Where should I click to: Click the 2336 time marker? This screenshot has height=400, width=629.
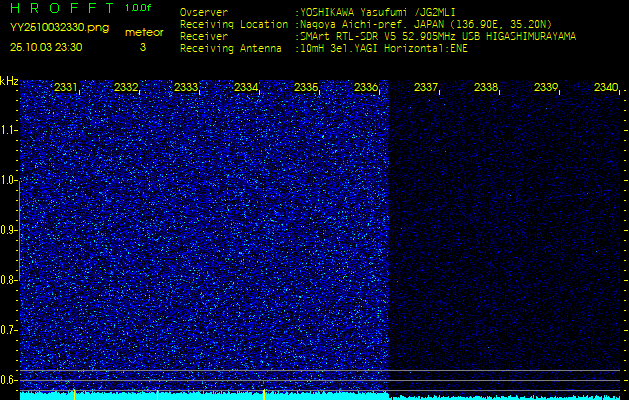(366, 87)
